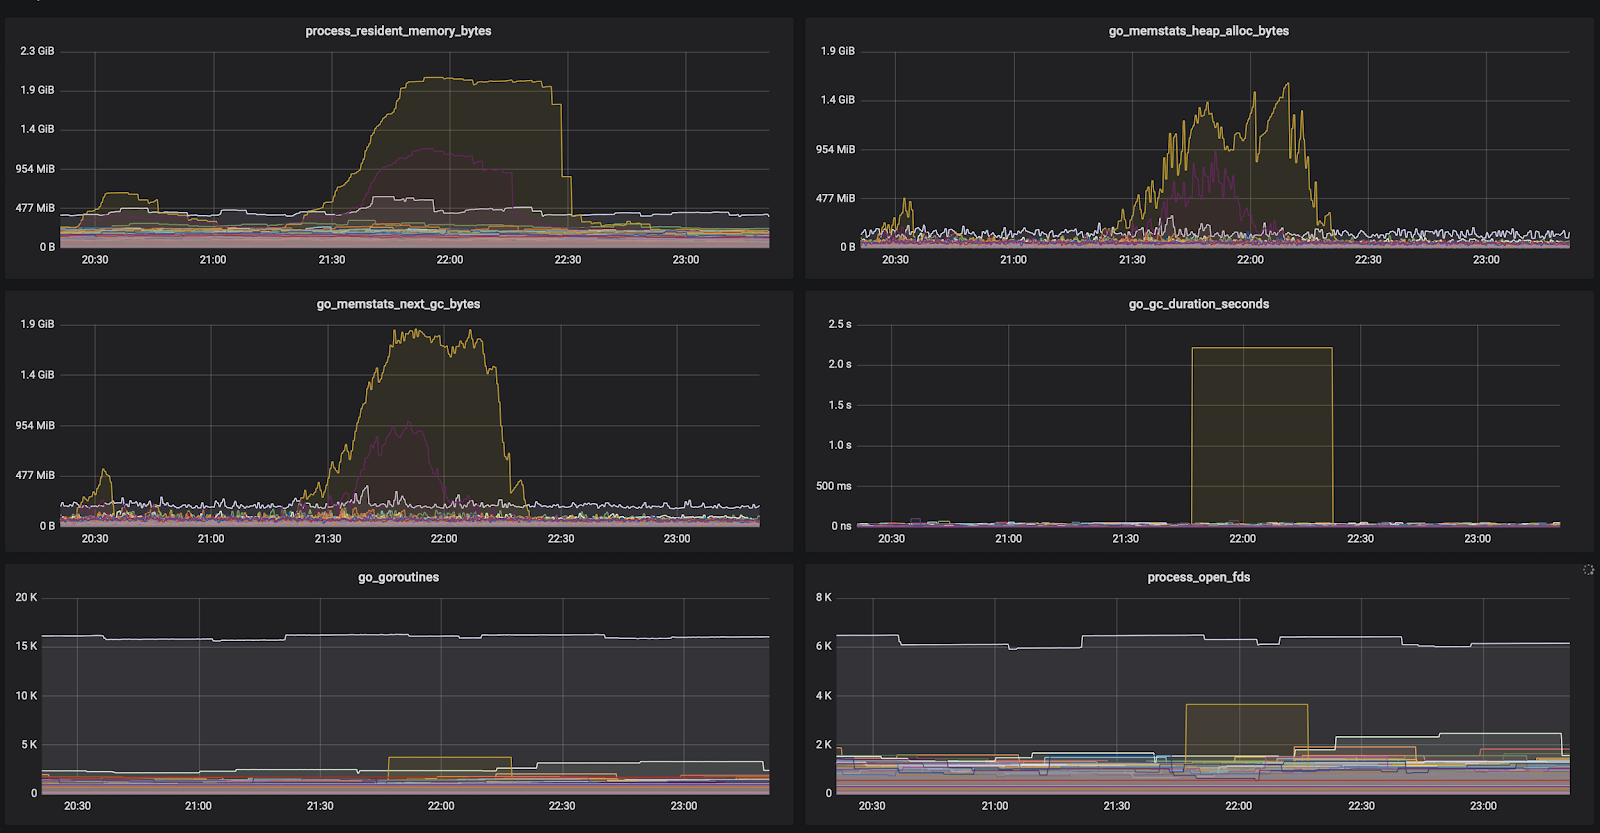Click the "0 ns" axis label
The width and height of the screenshot is (1600, 833).
pyautogui.click(x=842, y=526)
